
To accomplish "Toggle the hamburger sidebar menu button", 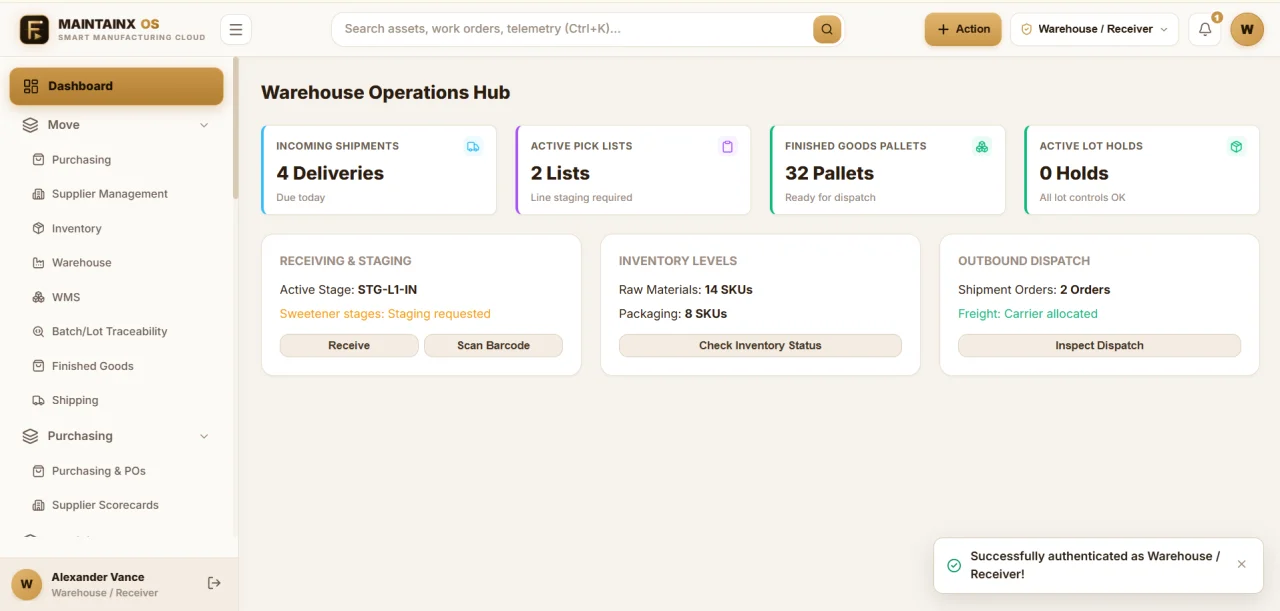I will pyautogui.click(x=236, y=29).
